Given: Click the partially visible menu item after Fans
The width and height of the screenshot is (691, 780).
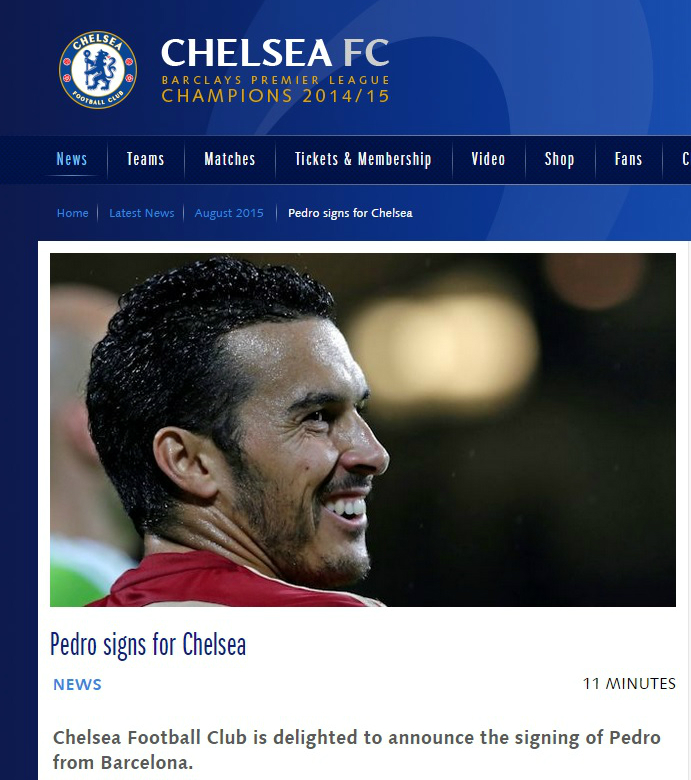Looking at the screenshot, I should (x=685, y=159).
